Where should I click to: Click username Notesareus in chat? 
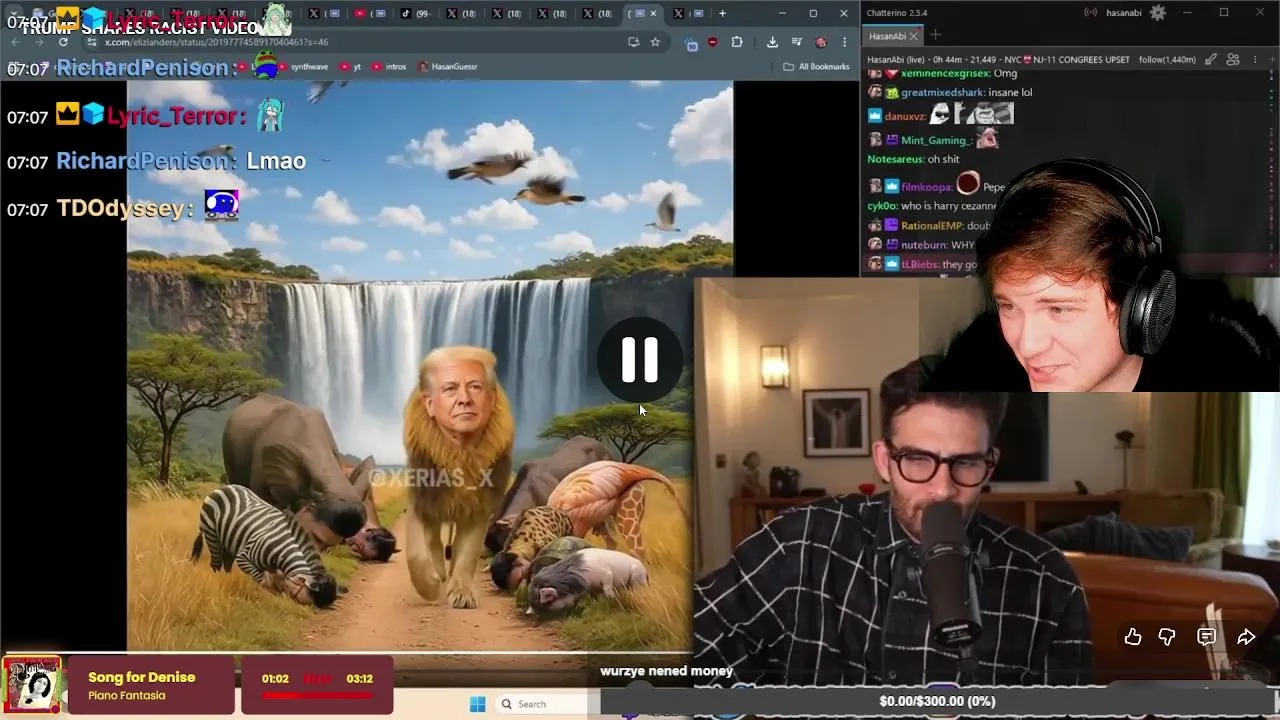click(895, 159)
